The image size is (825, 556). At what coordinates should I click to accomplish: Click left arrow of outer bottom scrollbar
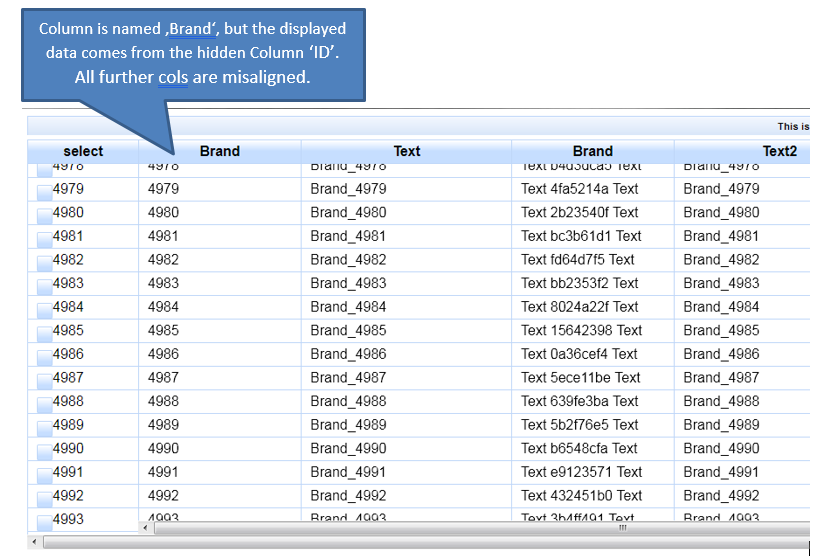click(35, 542)
